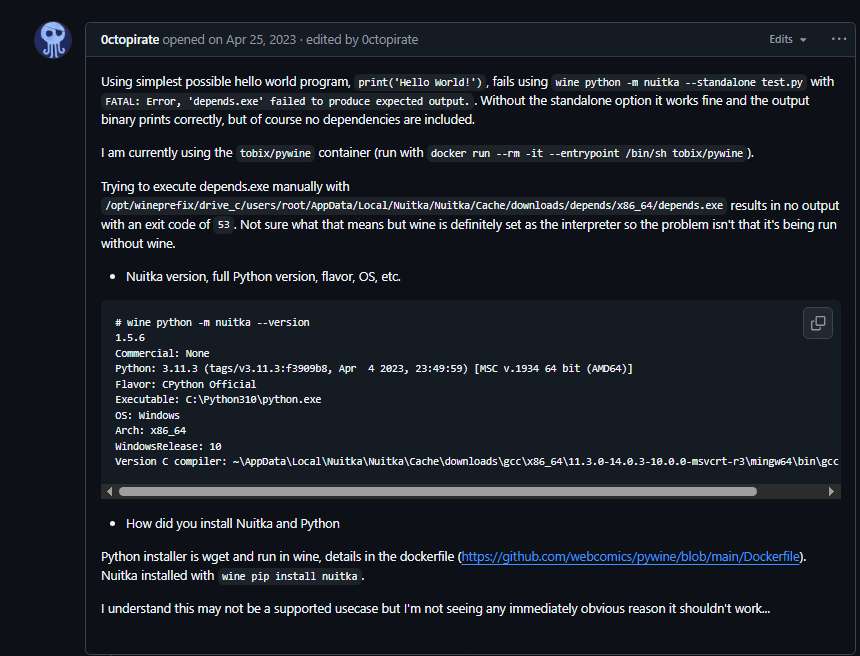Click the FATAL: Error depends.exe inline code
The width and height of the screenshot is (860, 656).
point(287,101)
